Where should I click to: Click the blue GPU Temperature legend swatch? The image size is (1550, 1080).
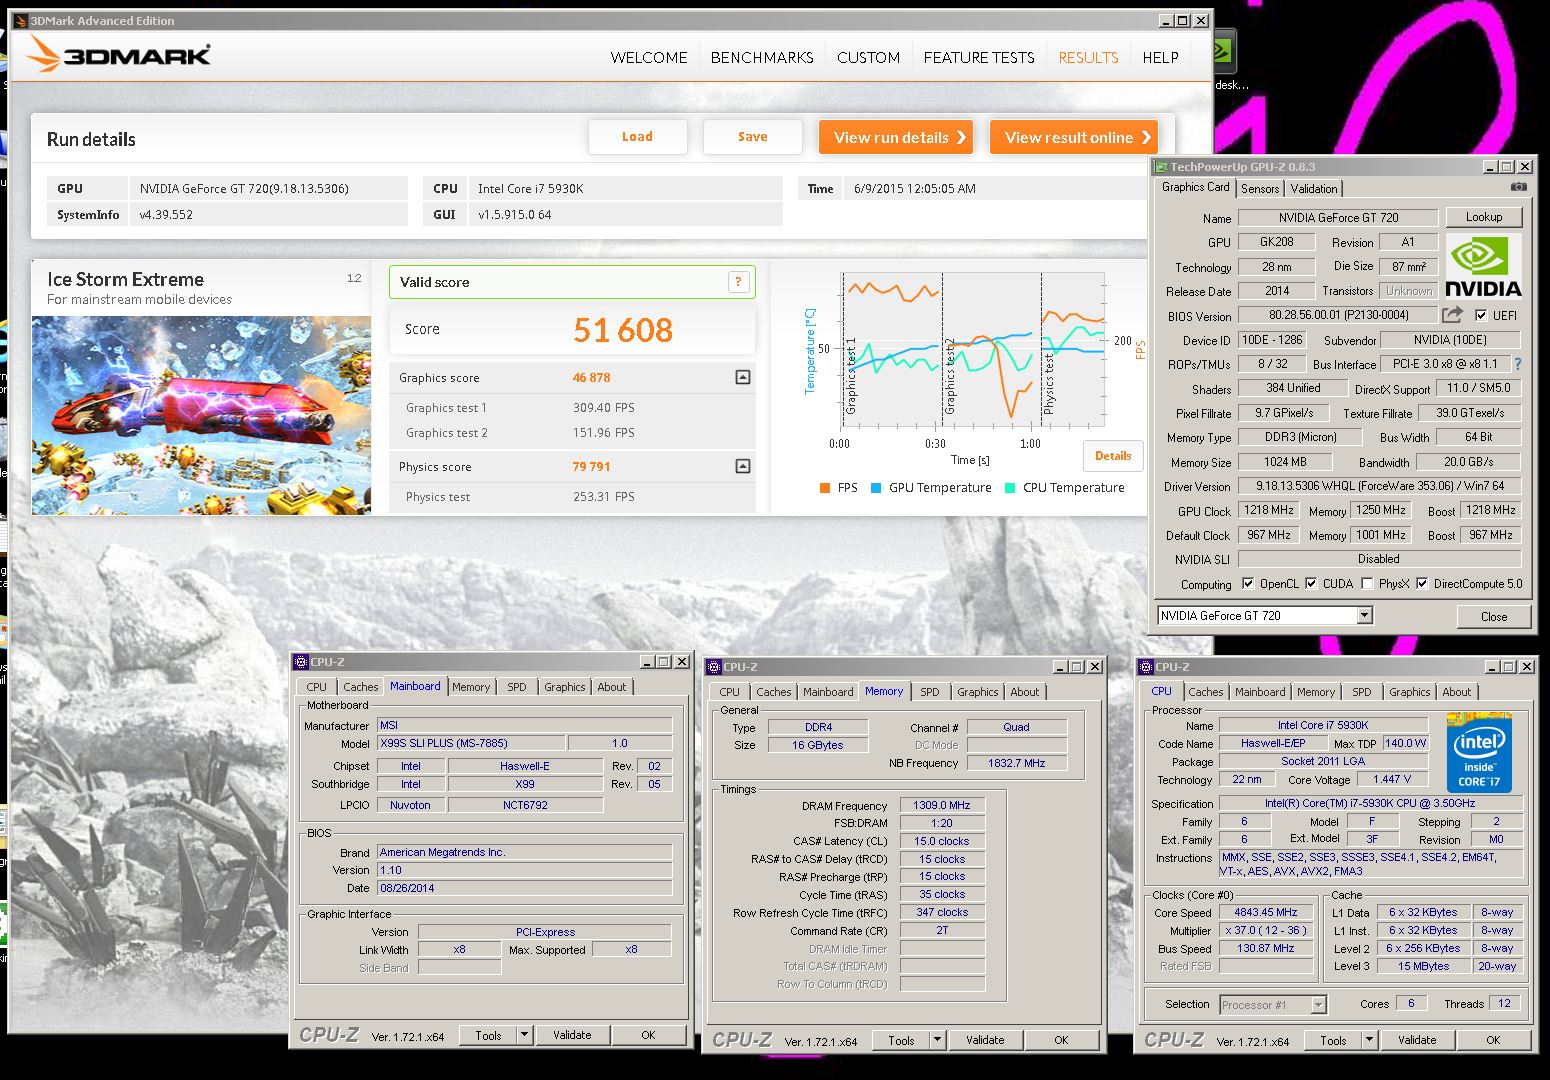tap(876, 488)
